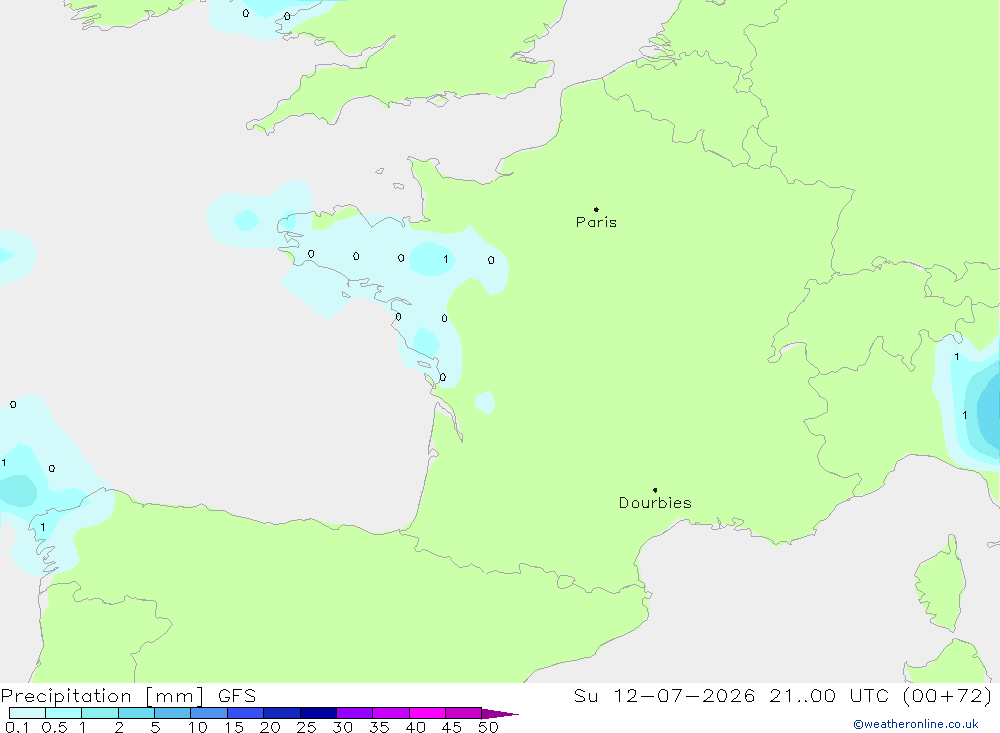Click the 20 mm dark blue legend swatch
This screenshot has height=733, width=1000.
281,713
